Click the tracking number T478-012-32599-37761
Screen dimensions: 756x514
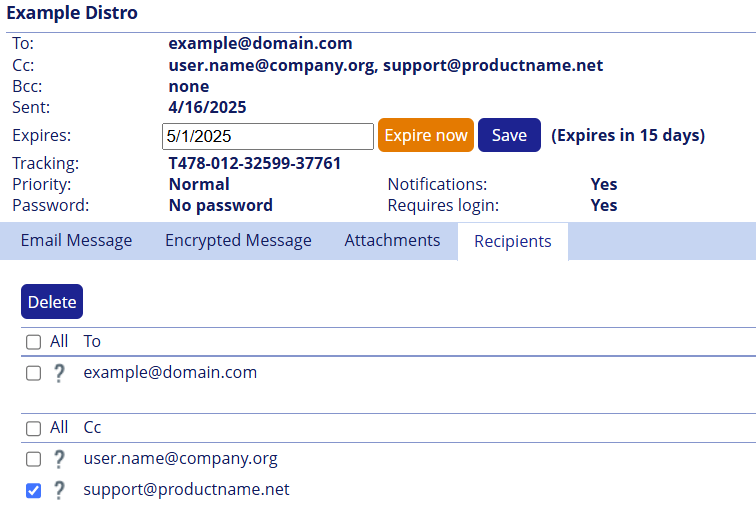[x=255, y=163]
